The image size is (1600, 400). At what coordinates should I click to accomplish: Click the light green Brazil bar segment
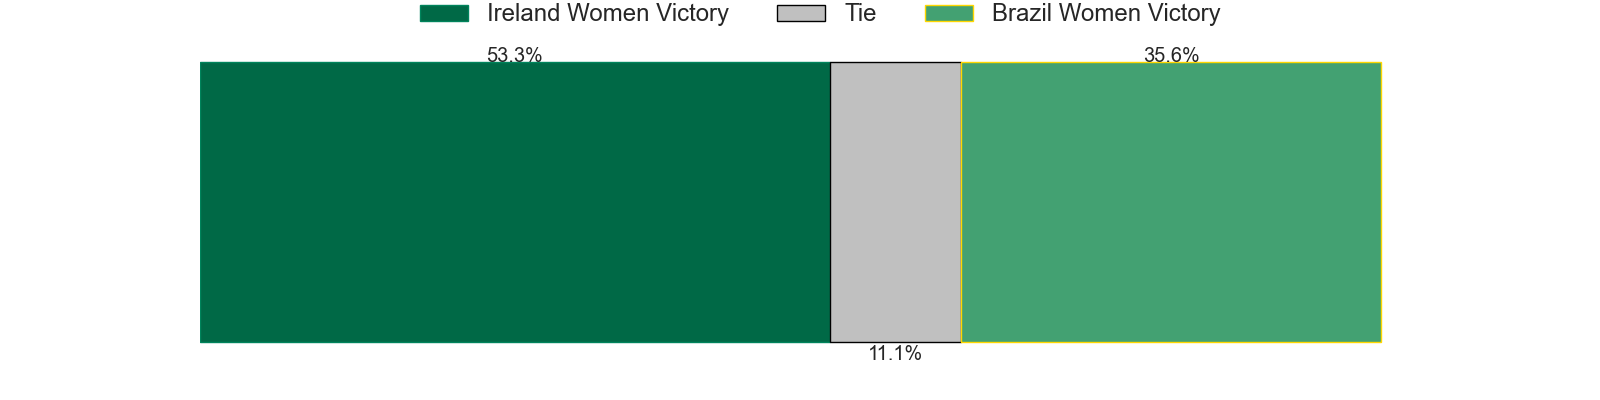pos(1171,202)
